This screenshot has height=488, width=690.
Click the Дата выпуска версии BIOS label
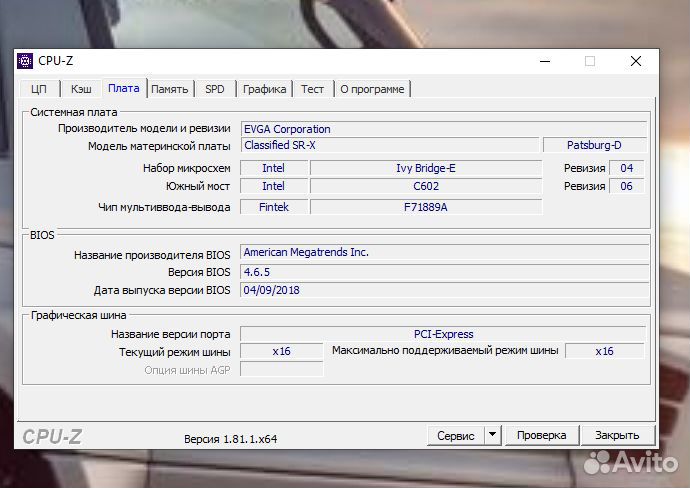click(x=162, y=290)
